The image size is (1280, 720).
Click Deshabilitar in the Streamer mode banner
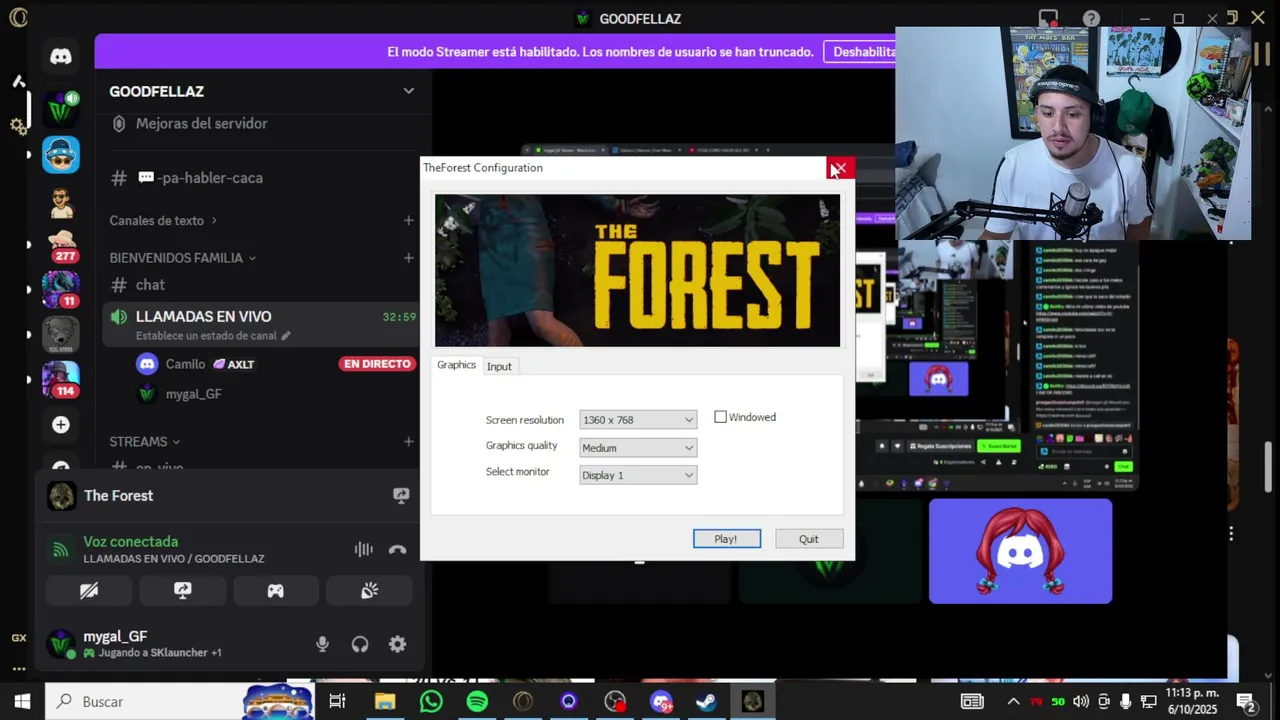pyautogui.click(x=860, y=52)
